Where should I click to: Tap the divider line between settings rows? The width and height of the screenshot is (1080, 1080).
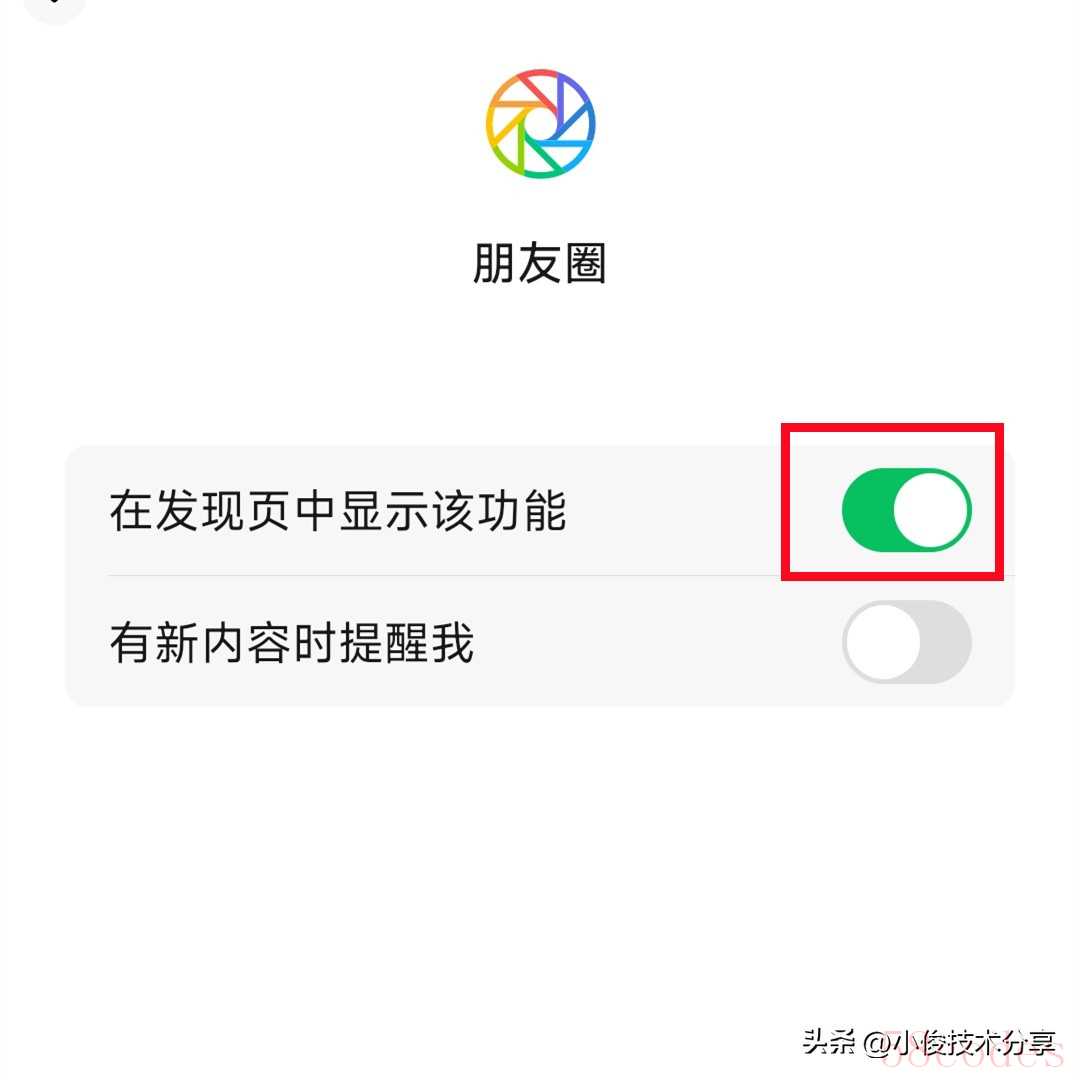[561, 575]
